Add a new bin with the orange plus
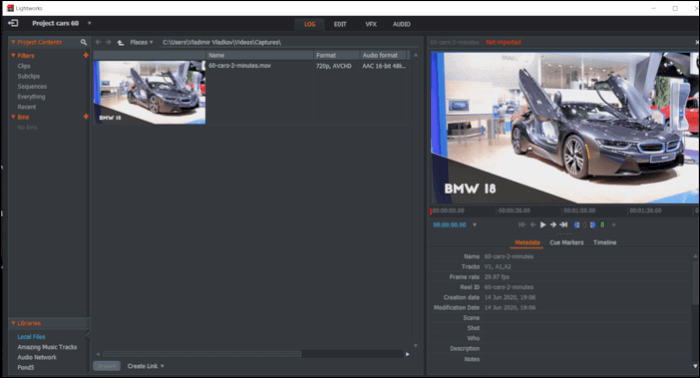700x378 pixels. point(86,117)
